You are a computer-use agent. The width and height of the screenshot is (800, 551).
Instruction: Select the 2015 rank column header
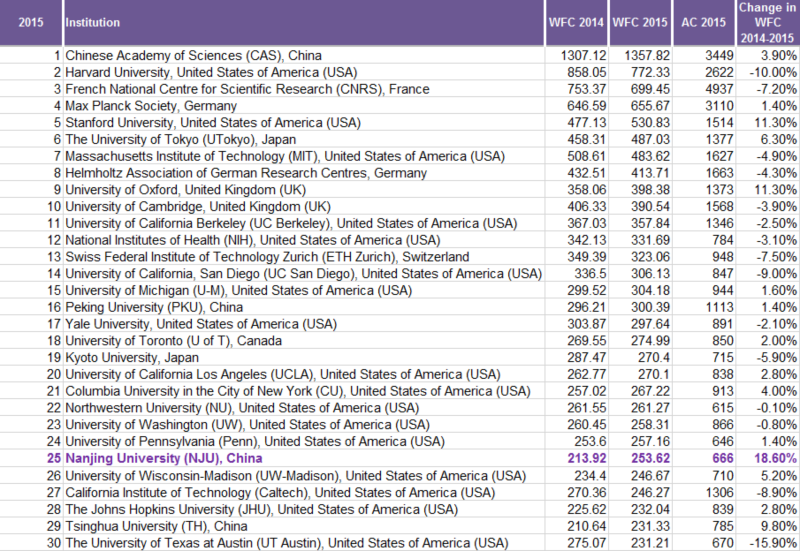click(30, 21)
